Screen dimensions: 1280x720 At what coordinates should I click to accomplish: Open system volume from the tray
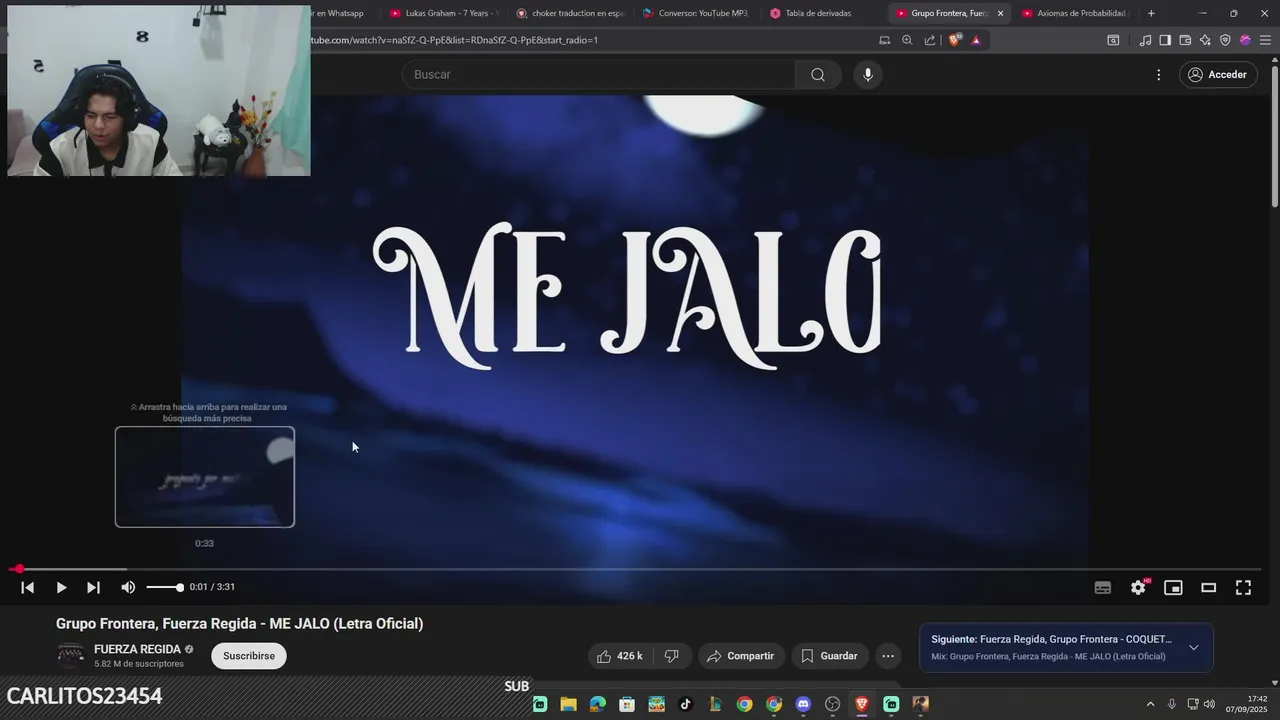(x=1209, y=704)
